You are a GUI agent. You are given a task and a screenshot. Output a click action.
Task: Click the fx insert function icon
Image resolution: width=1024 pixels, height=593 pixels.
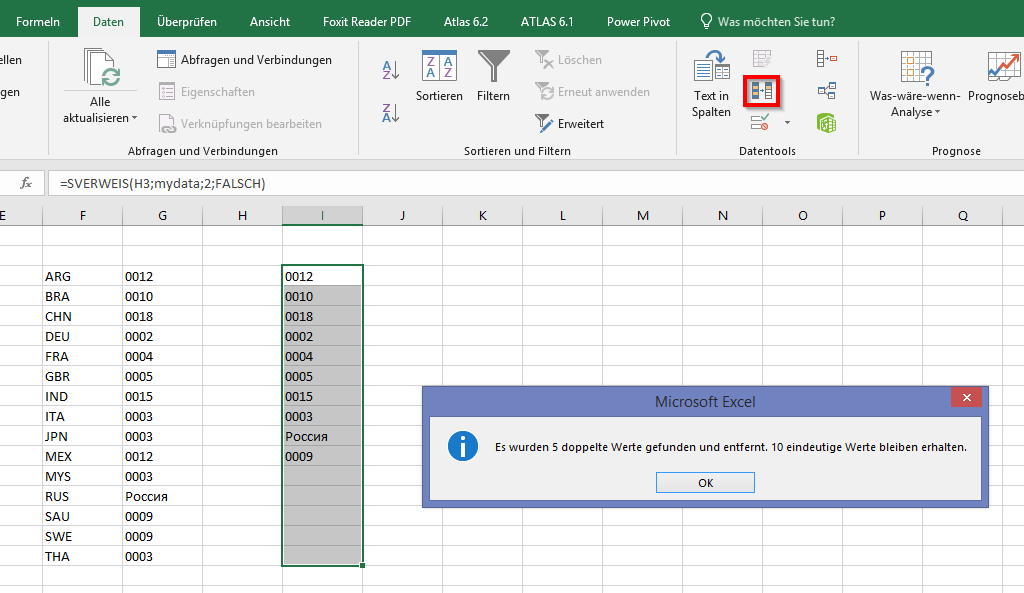tap(27, 184)
